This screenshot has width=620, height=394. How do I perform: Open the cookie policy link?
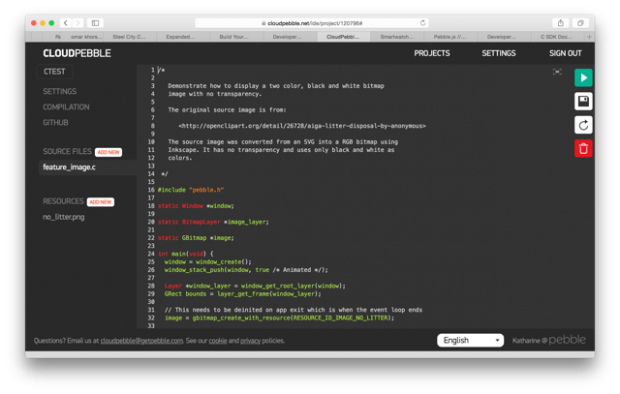(218, 341)
